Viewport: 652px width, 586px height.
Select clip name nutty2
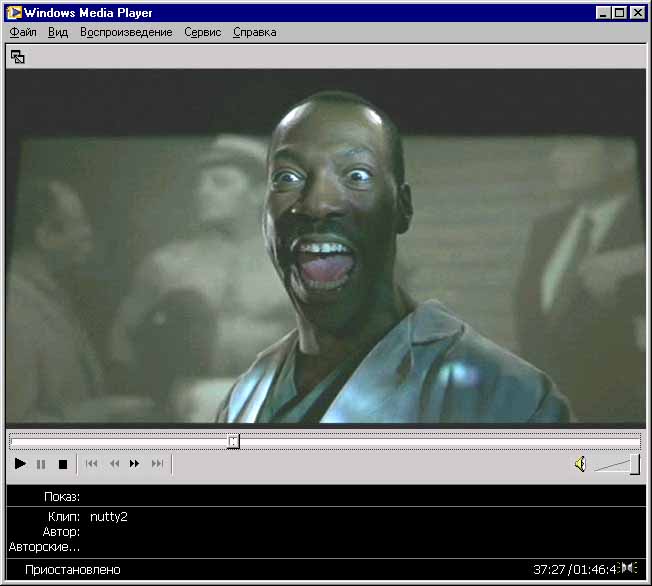[109, 517]
